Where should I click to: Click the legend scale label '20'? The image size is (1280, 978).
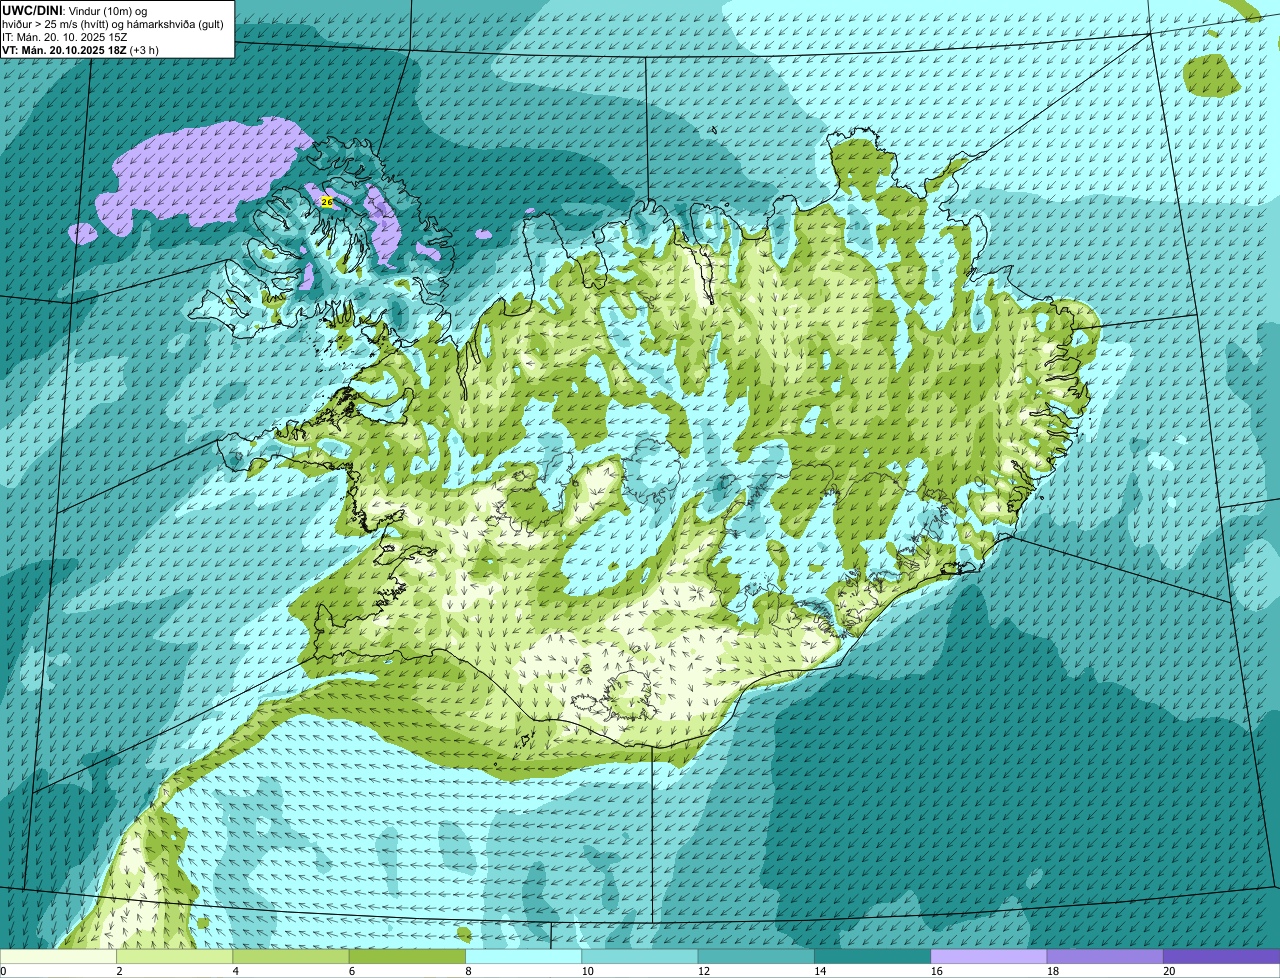[1169, 971]
